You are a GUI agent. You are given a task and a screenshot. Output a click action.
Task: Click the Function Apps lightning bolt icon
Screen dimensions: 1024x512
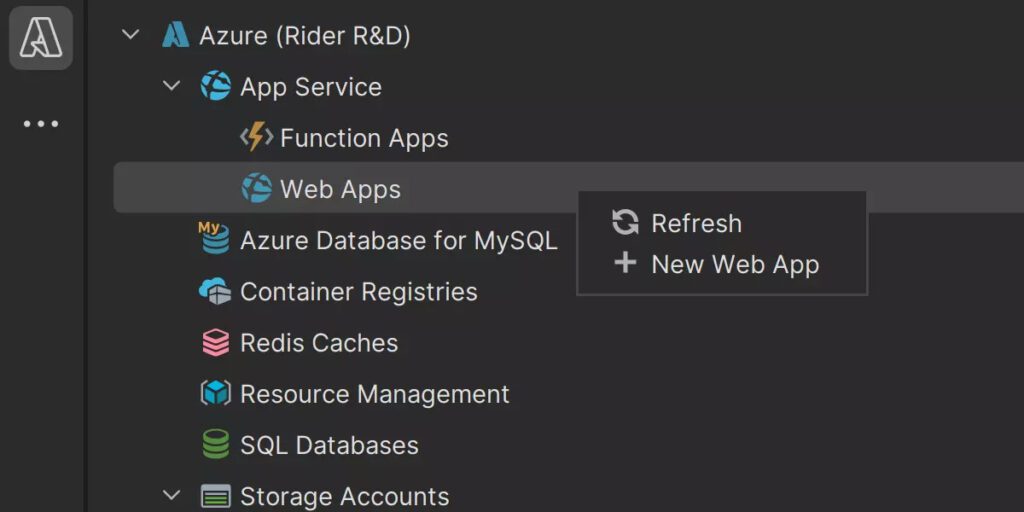click(256, 138)
